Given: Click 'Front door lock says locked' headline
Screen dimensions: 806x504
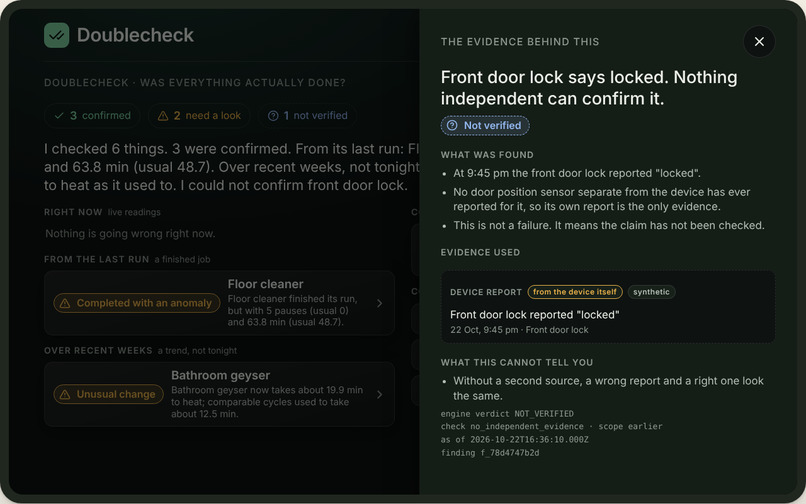Looking at the screenshot, I should (589, 87).
